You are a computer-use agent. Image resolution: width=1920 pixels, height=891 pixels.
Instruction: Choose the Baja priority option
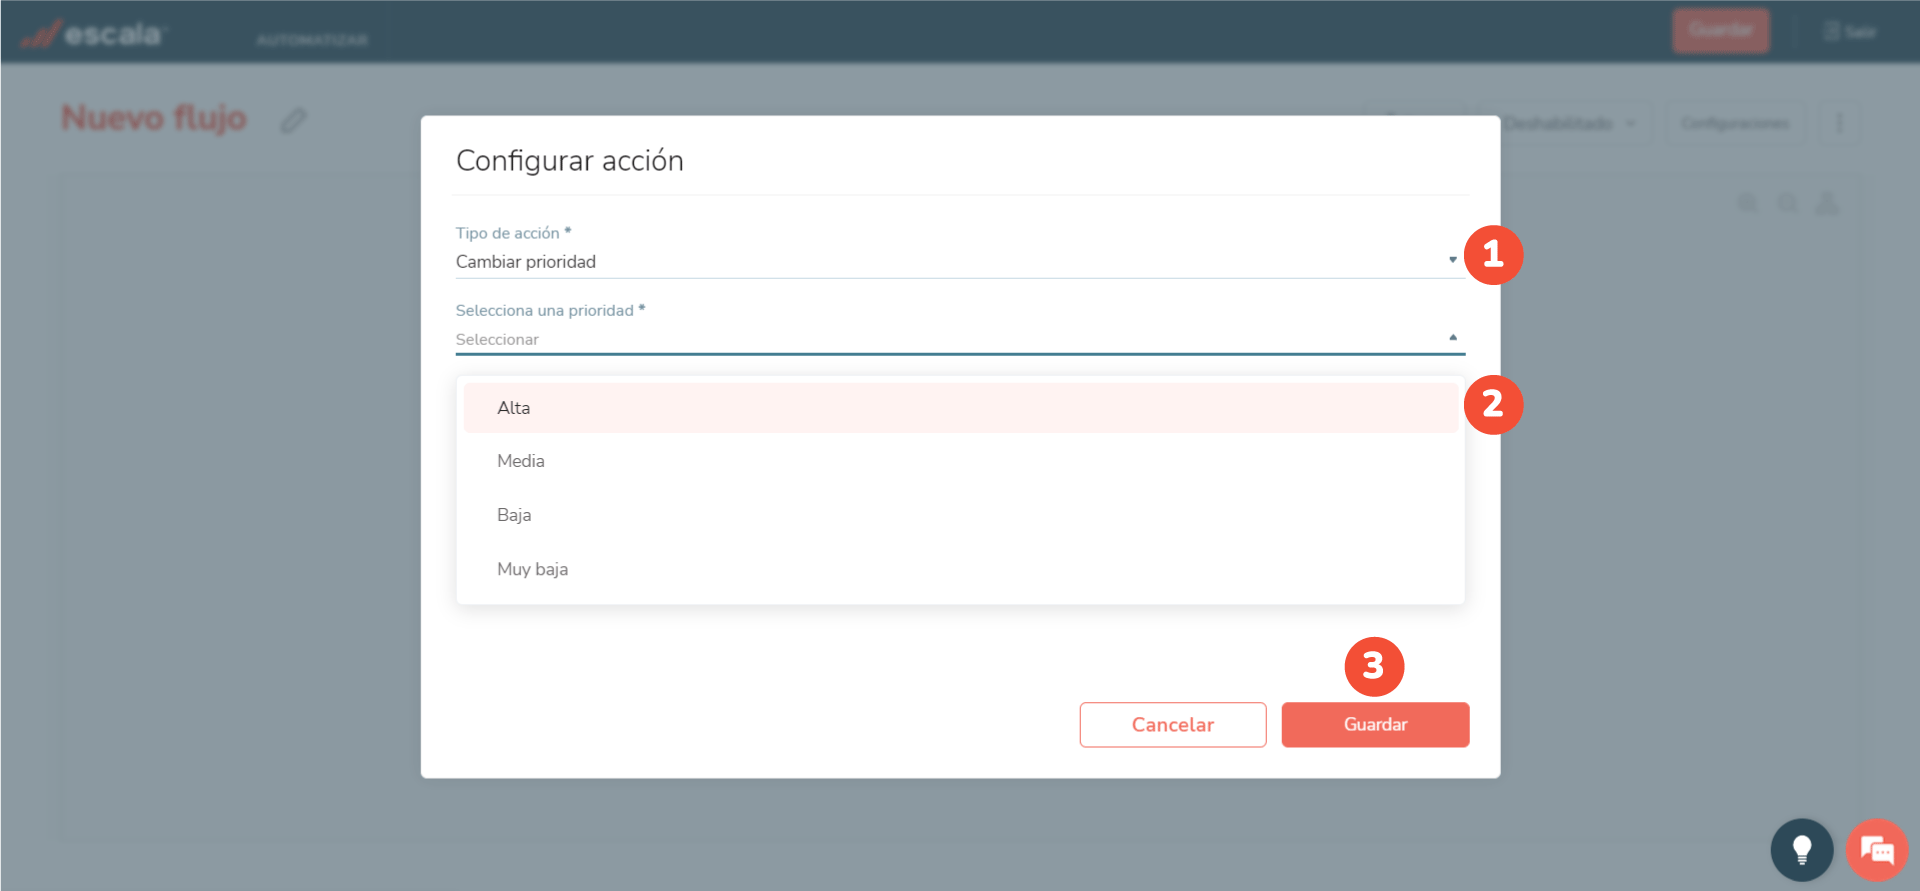pyautogui.click(x=960, y=515)
